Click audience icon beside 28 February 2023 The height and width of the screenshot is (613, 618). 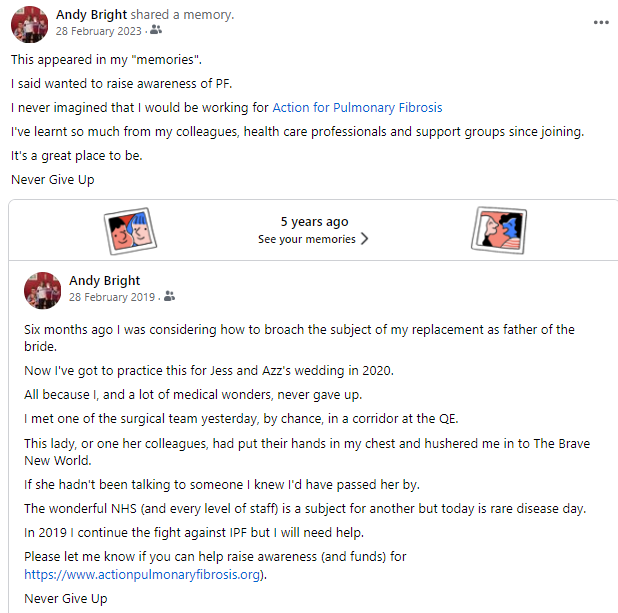click(155, 32)
